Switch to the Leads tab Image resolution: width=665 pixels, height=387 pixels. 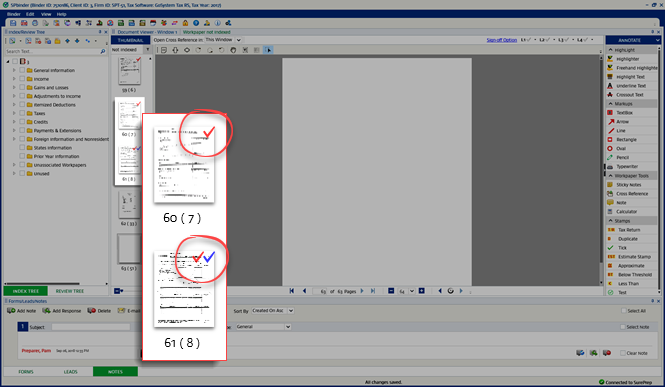pyautogui.click(x=70, y=372)
